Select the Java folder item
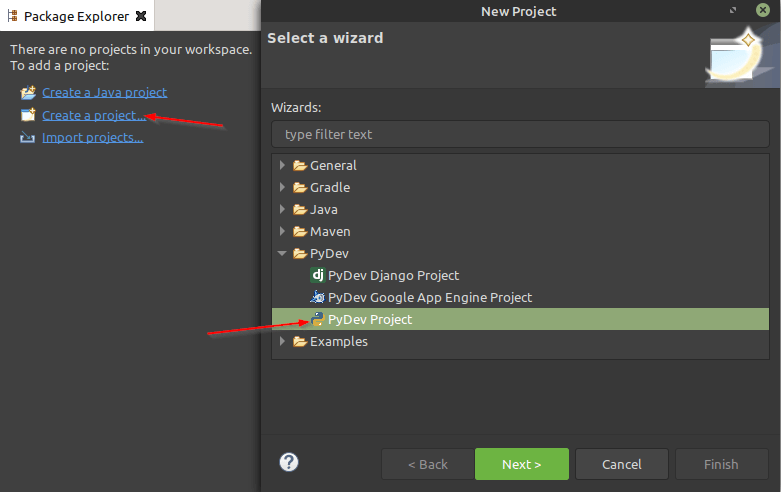 324,210
